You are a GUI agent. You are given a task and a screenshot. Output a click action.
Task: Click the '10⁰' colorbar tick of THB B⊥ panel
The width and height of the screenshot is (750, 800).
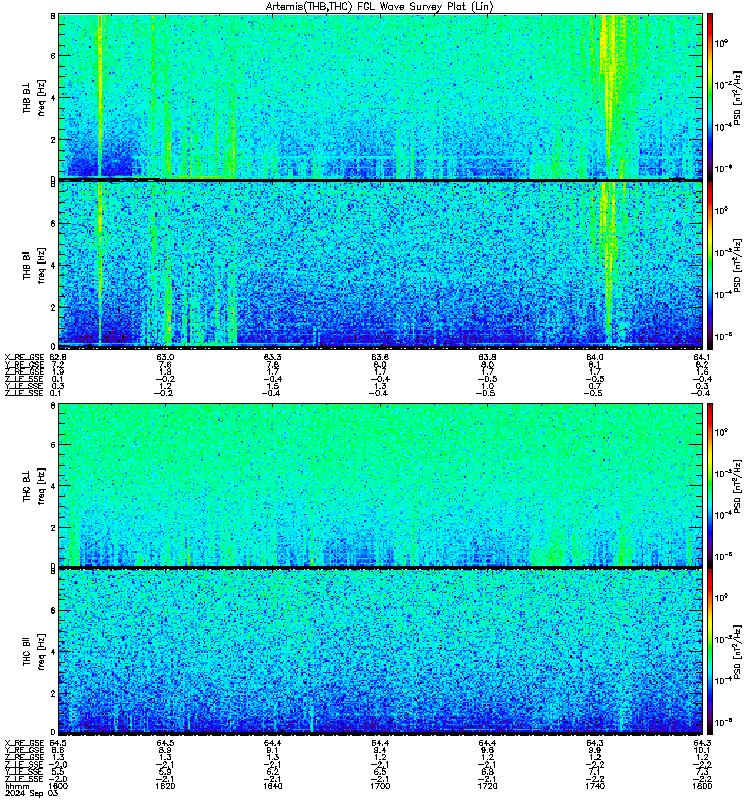(x=721, y=43)
